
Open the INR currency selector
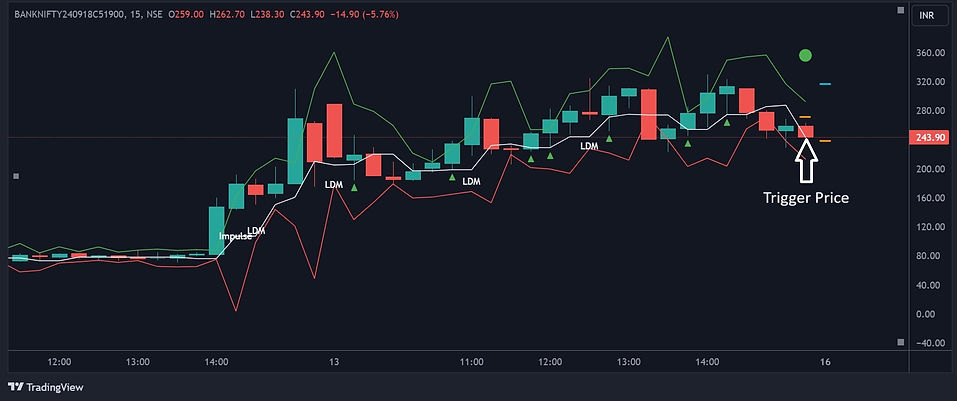(927, 16)
